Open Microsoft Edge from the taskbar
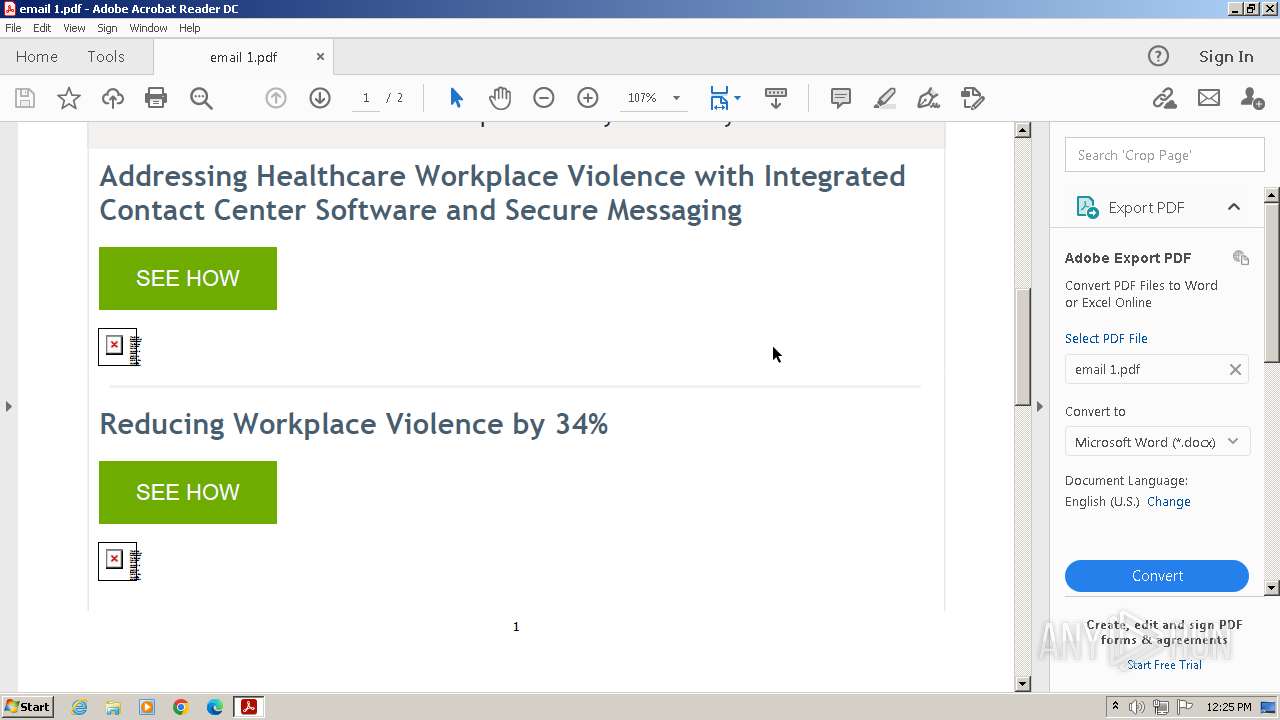This screenshot has height=720, width=1280. (x=215, y=707)
